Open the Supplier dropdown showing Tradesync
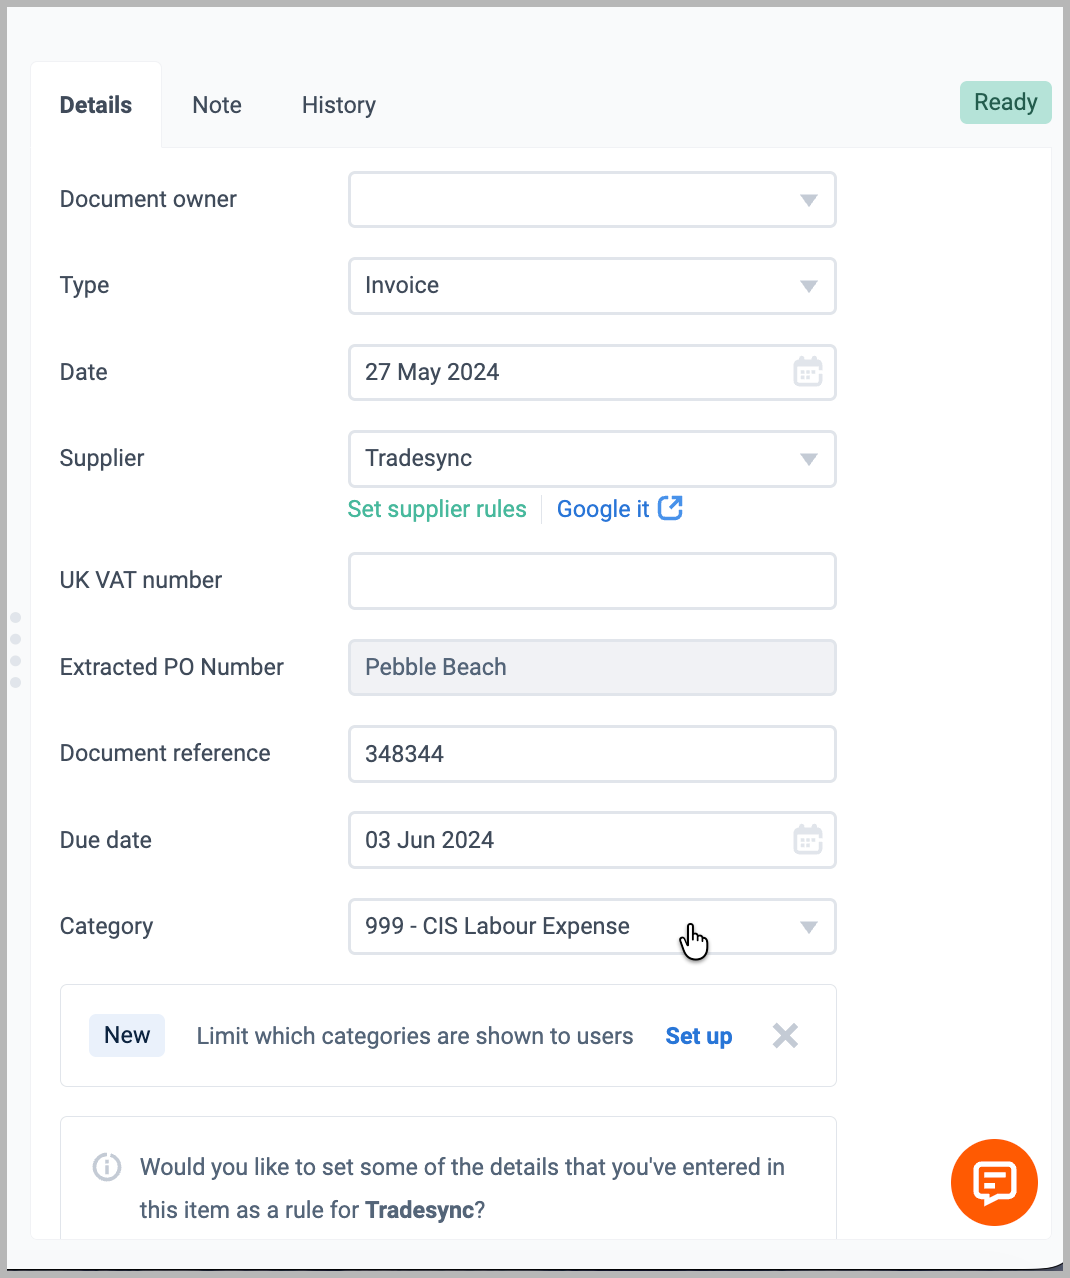 (x=592, y=459)
